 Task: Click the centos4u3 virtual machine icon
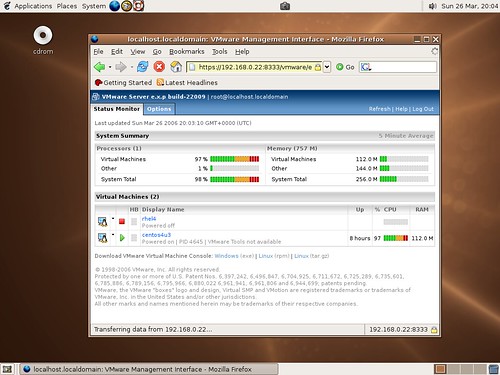pos(102,238)
